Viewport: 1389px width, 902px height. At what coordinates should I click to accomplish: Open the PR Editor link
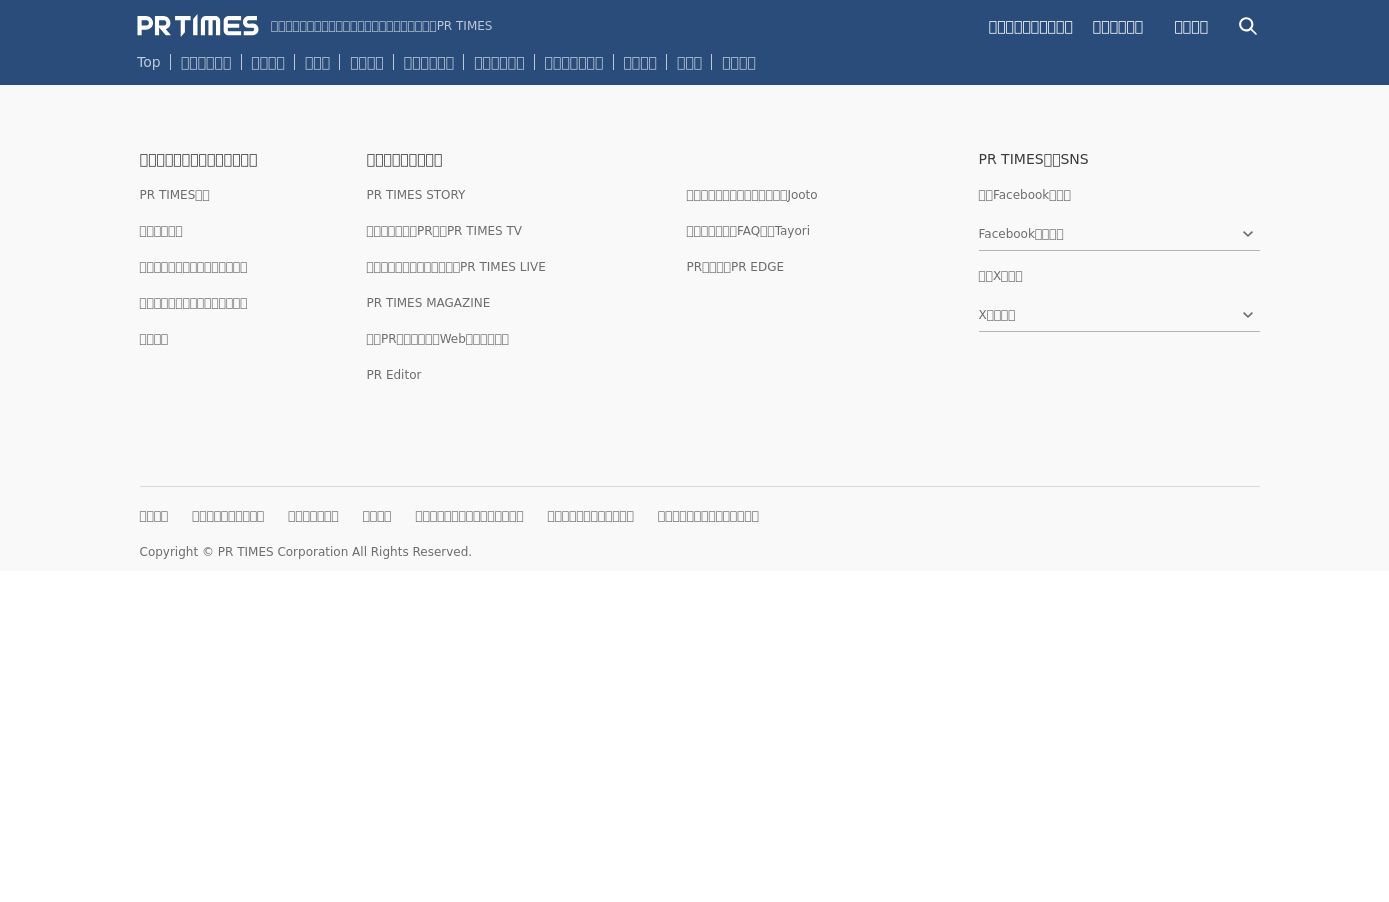[x=393, y=375]
